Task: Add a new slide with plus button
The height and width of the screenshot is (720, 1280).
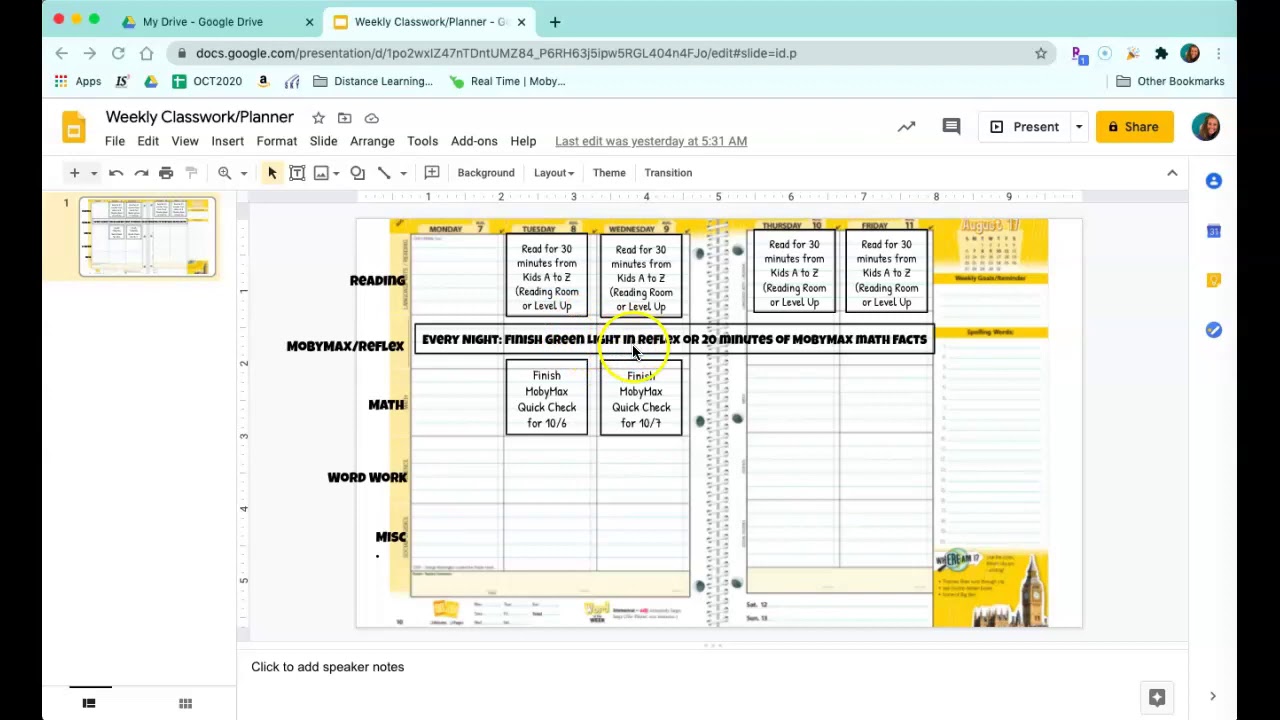Action: pyautogui.click(x=74, y=173)
